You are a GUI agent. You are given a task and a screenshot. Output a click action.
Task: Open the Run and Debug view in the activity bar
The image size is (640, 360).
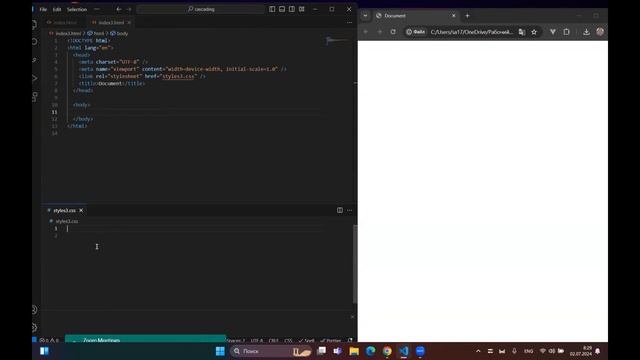click(x=35, y=78)
